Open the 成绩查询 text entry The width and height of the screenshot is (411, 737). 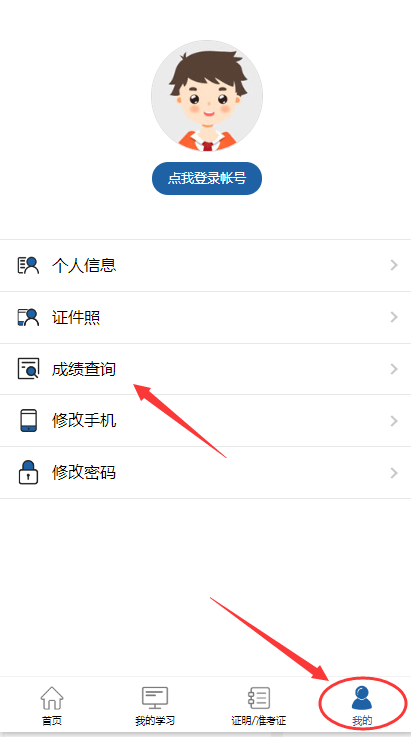[84, 369]
